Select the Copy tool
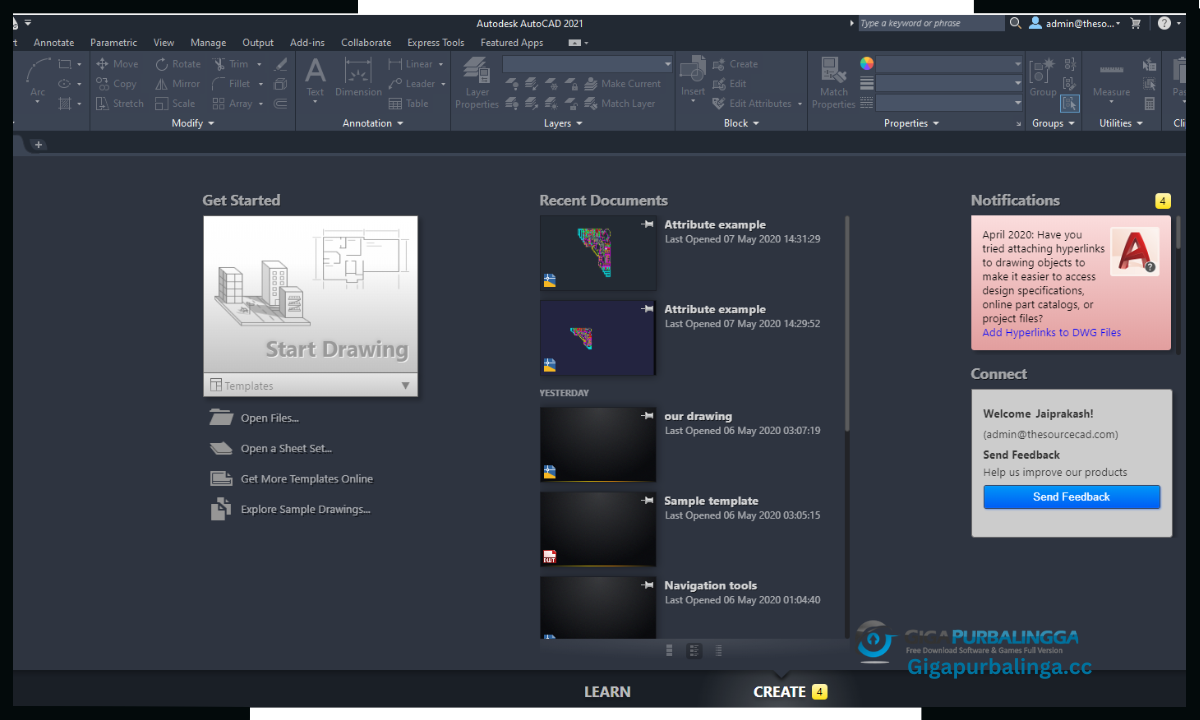The image size is (1200, 720). point(116,84)
